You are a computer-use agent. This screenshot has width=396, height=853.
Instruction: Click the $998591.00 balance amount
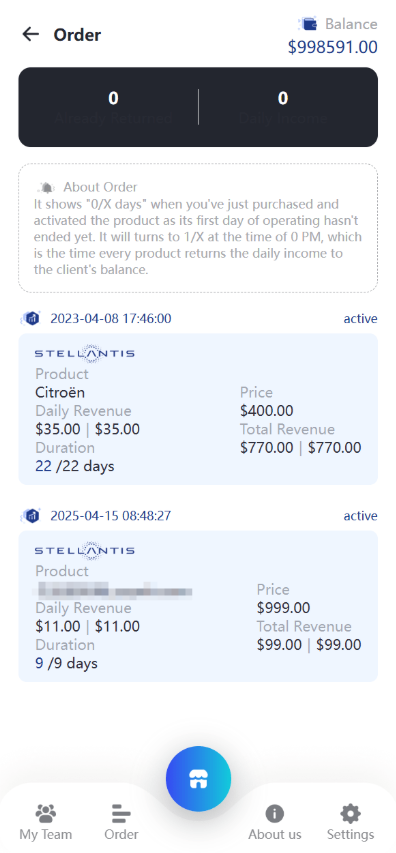click(333, 47)
